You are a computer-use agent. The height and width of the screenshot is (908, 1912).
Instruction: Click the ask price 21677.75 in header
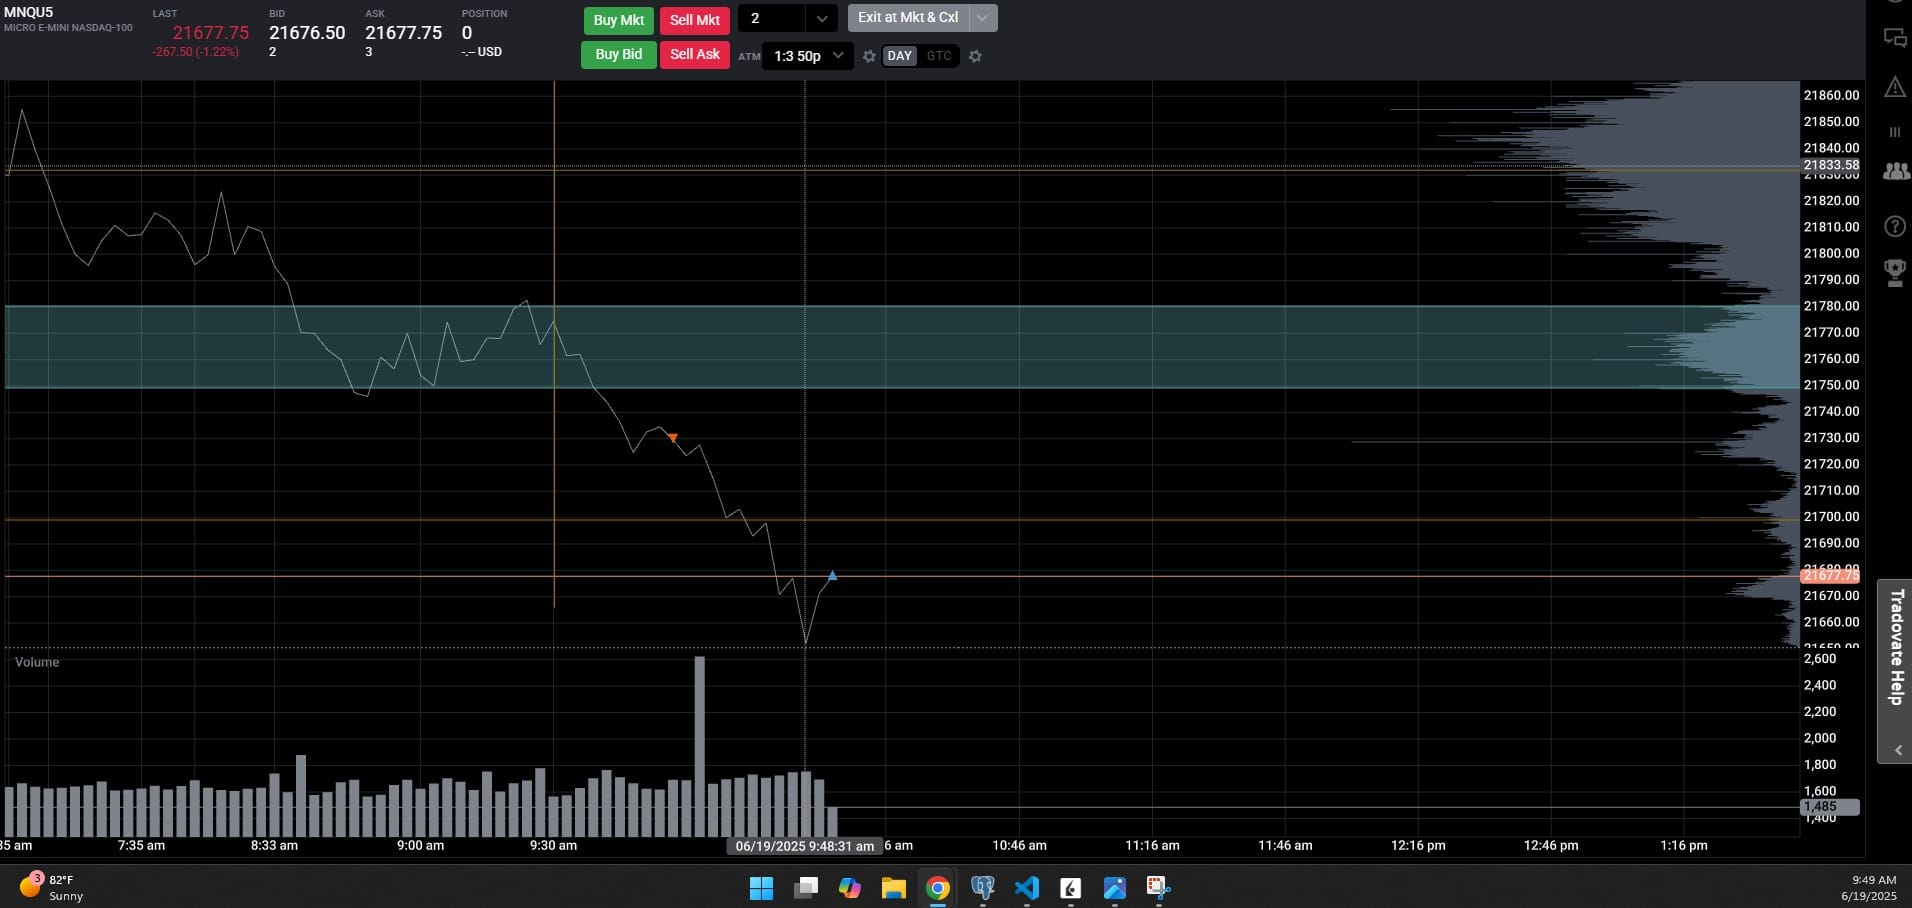[x=403, y=33]
